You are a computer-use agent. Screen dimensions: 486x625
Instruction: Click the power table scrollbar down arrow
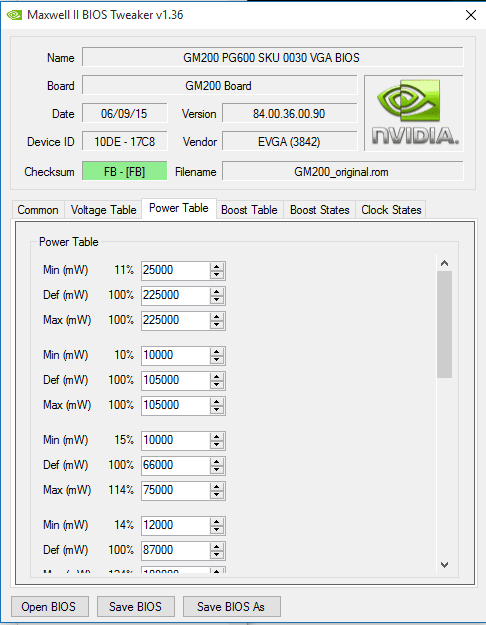[x=445, y=564]
